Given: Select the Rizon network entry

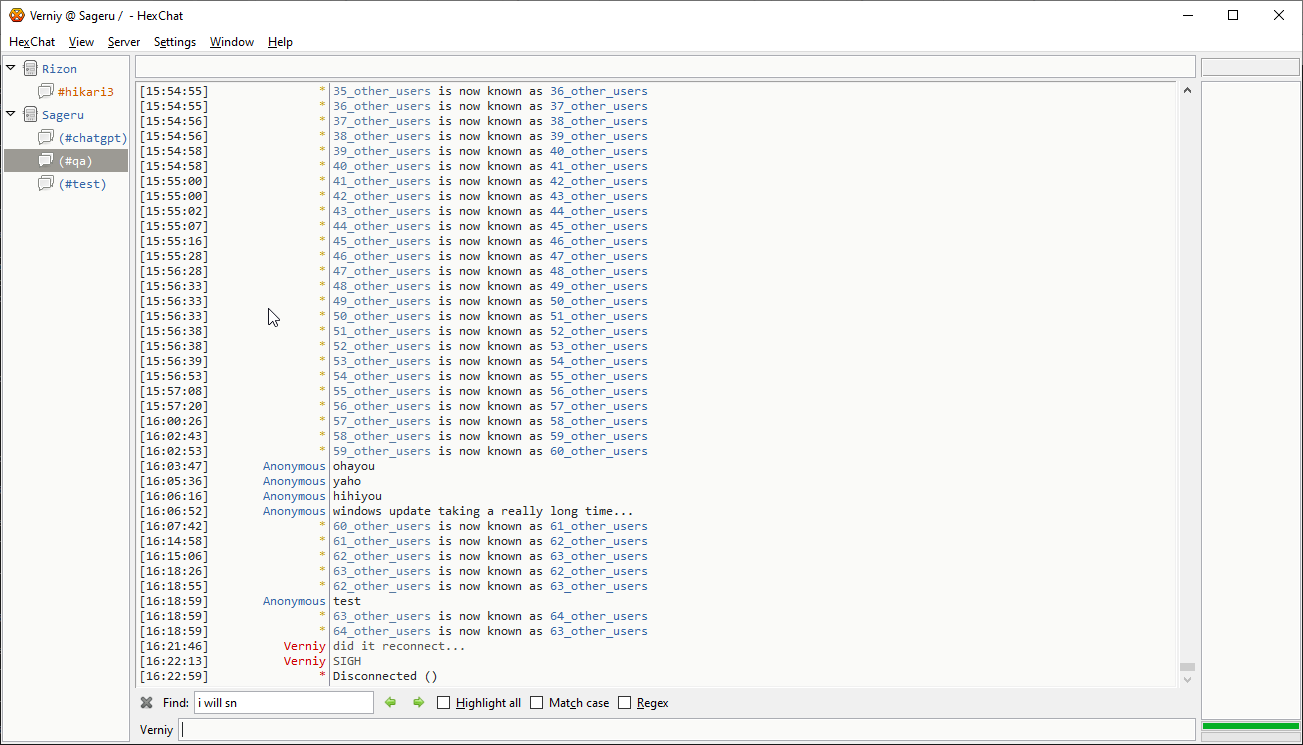Looking at the screenshot, I should 59,69.
